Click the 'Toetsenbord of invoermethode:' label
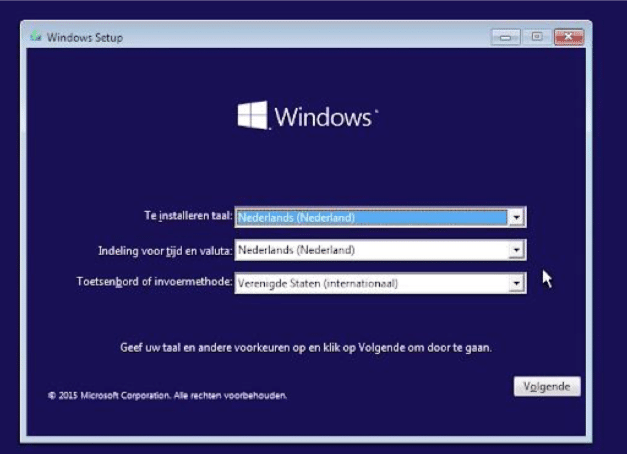This screenshot has height=454, width=627. coord(154,282)
